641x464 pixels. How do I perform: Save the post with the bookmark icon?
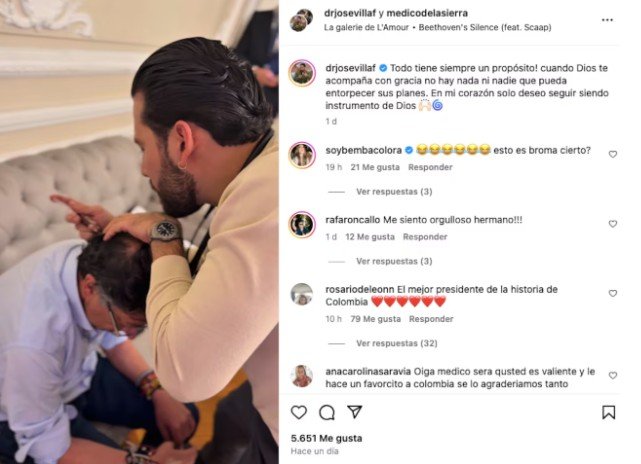click(609, 412)
